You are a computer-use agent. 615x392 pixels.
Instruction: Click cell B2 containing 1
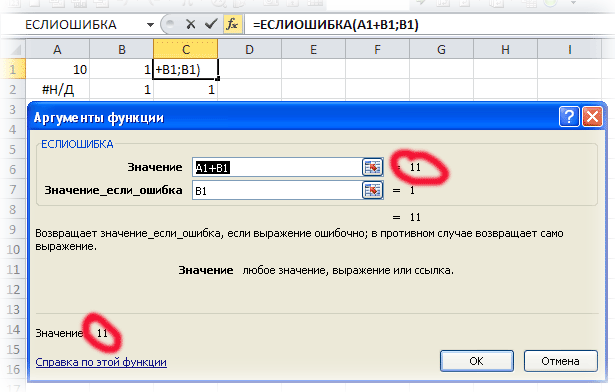[122, 89]
